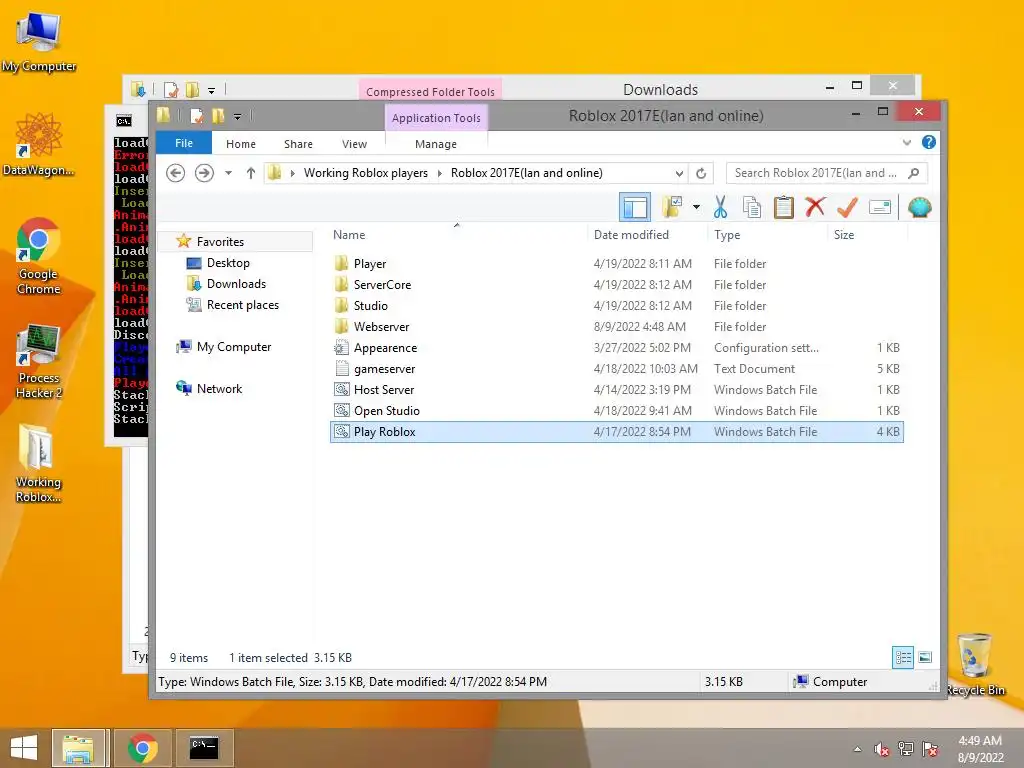Viewport: 1024px width, 768px height.
Task: Open the folder options toolbar icon
Action: pyautogui.click(x=672, y=208)
